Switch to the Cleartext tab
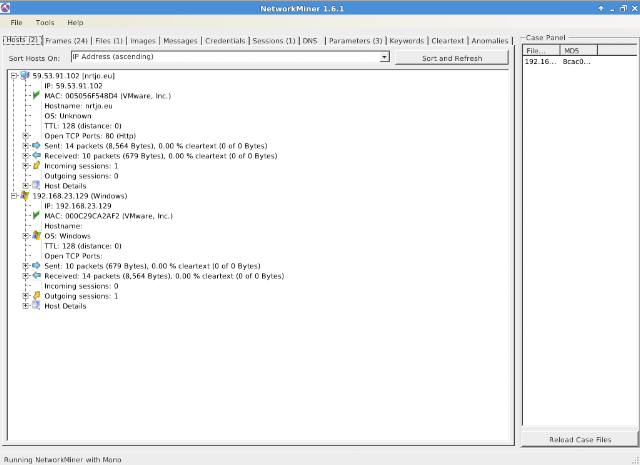 click(448, 40)
